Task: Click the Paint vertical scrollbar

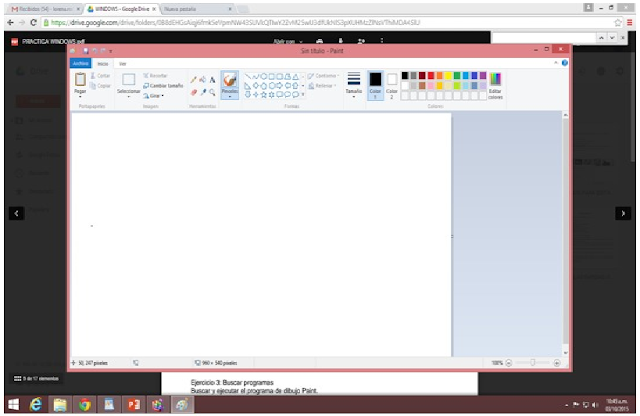Action: click(x=565, y=235)
